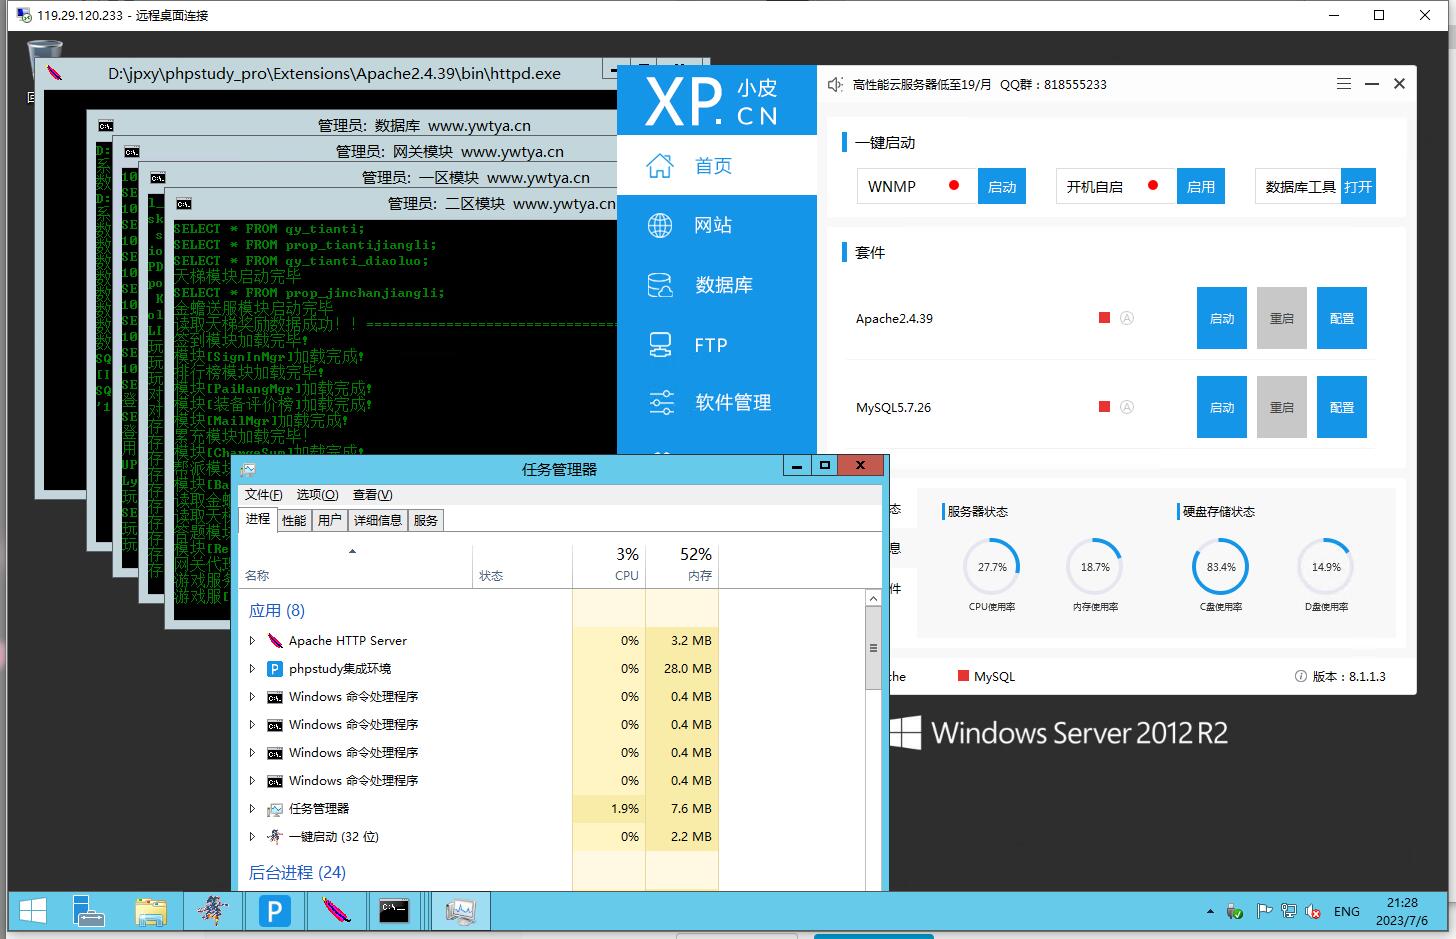Click the circled A icon beside Apache2.4.39
The width and height of the screenshot is (1456, 939).
[1126, 318]
